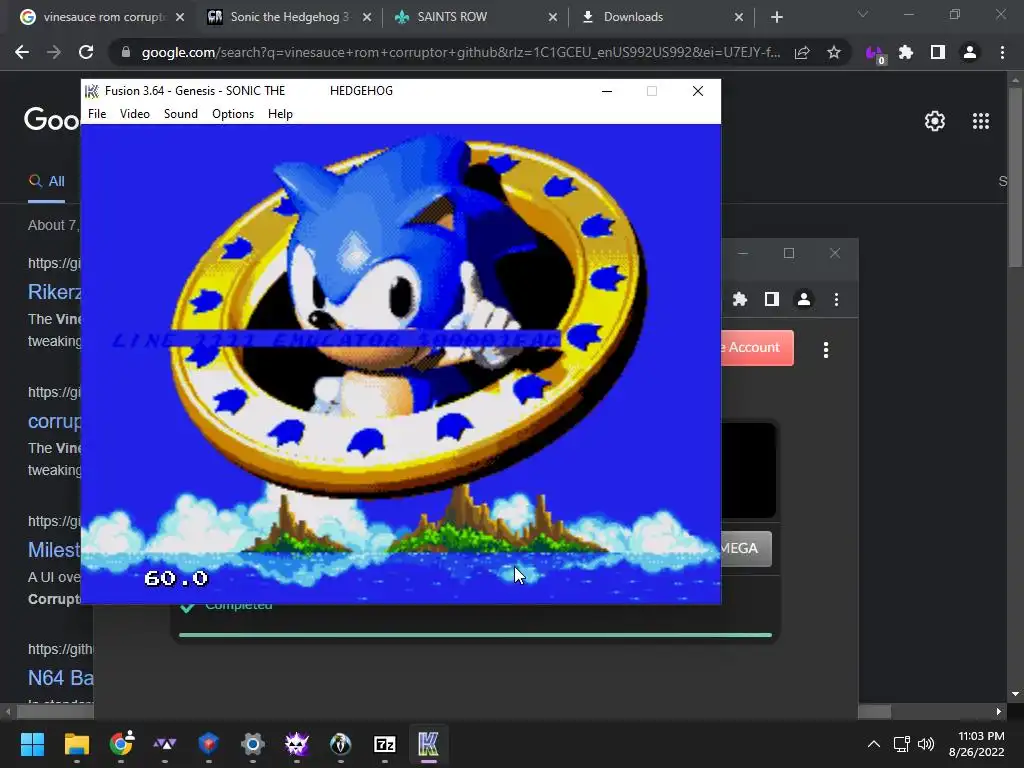The image size is (1024, 768).
Task: Open Google quick settings gear
Action: tap(935, 121)
